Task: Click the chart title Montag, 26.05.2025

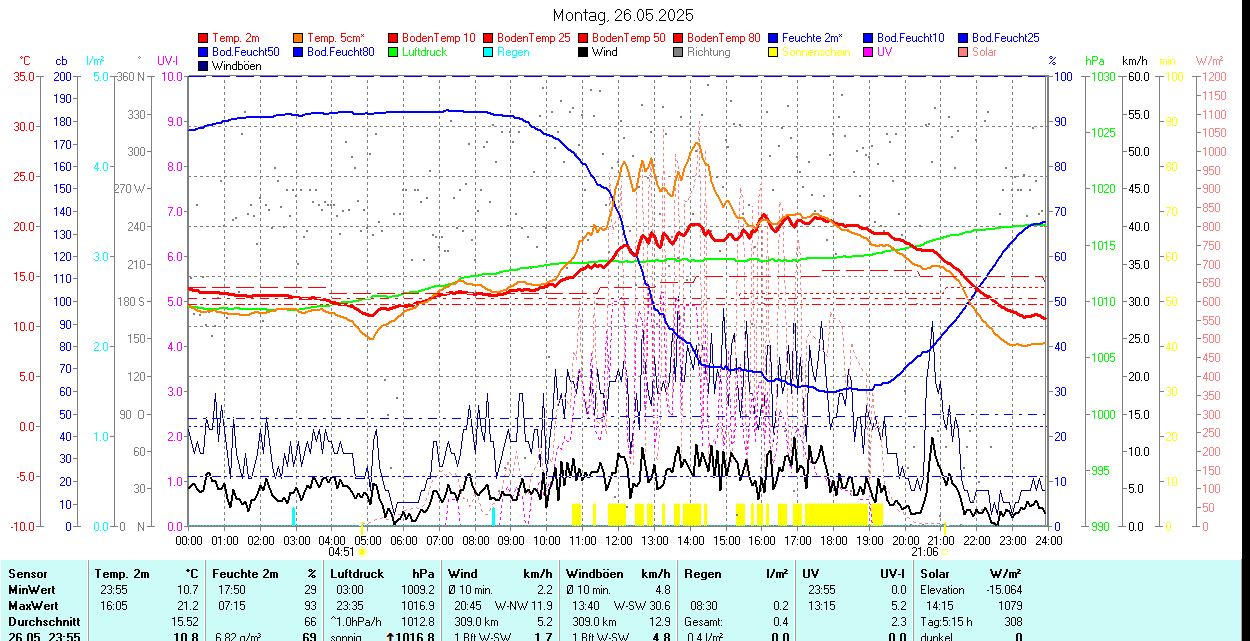Action: [x=623, y=16]
